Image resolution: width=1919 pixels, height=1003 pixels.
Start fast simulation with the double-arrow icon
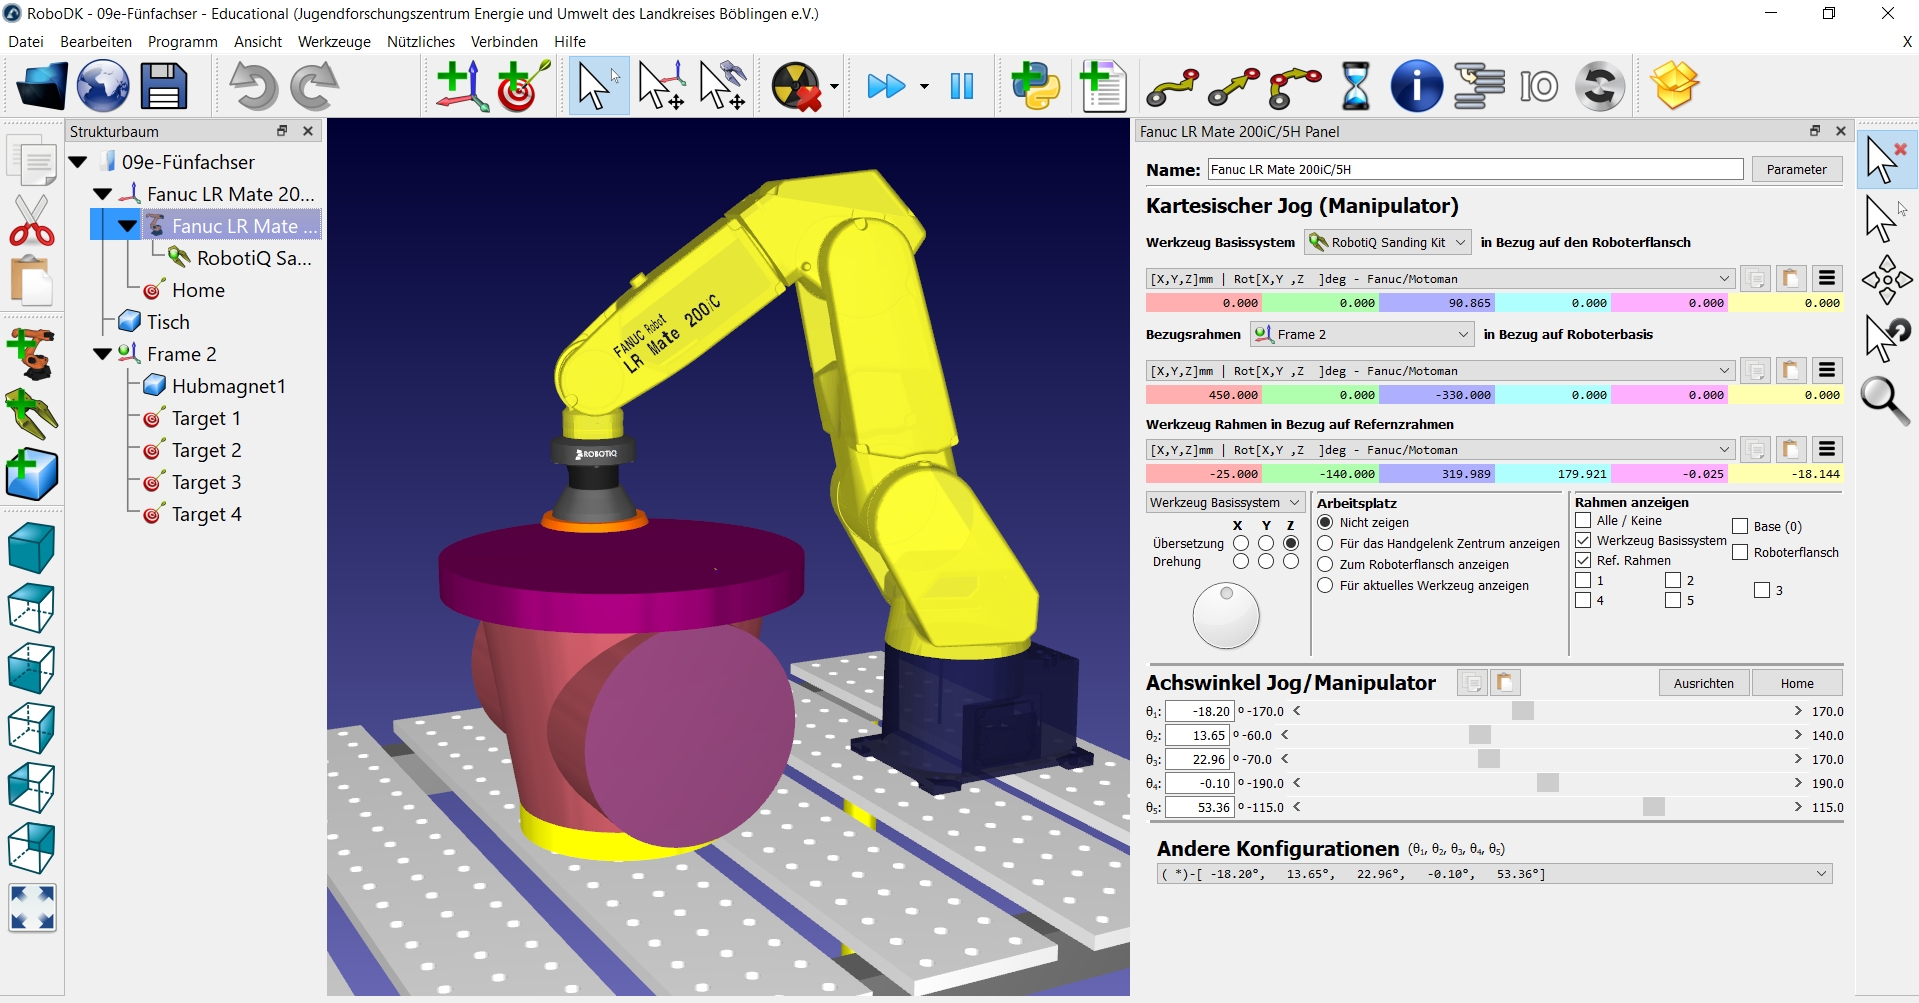pyautogui.click(x=886, y=86)
